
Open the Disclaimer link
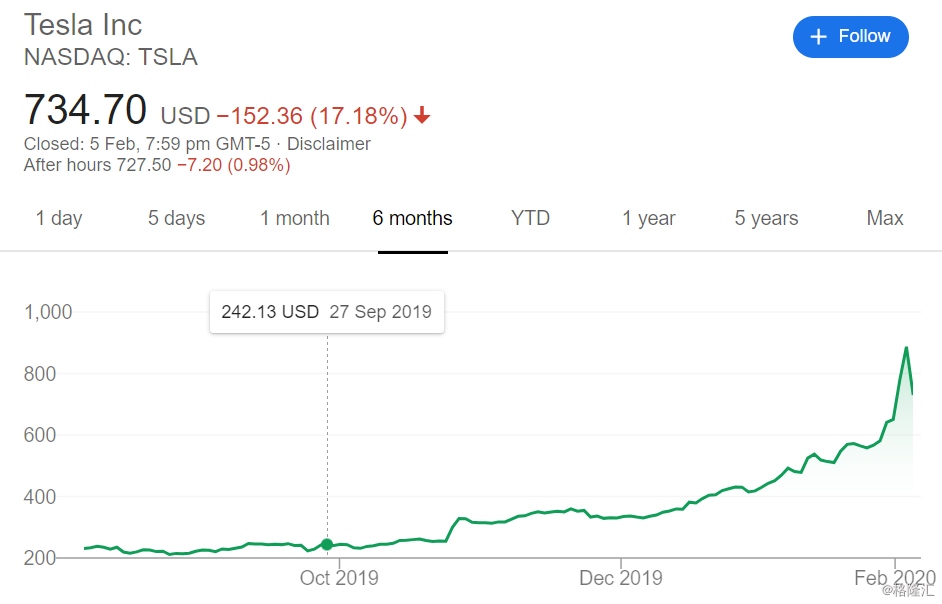click(x=329, y=144)
